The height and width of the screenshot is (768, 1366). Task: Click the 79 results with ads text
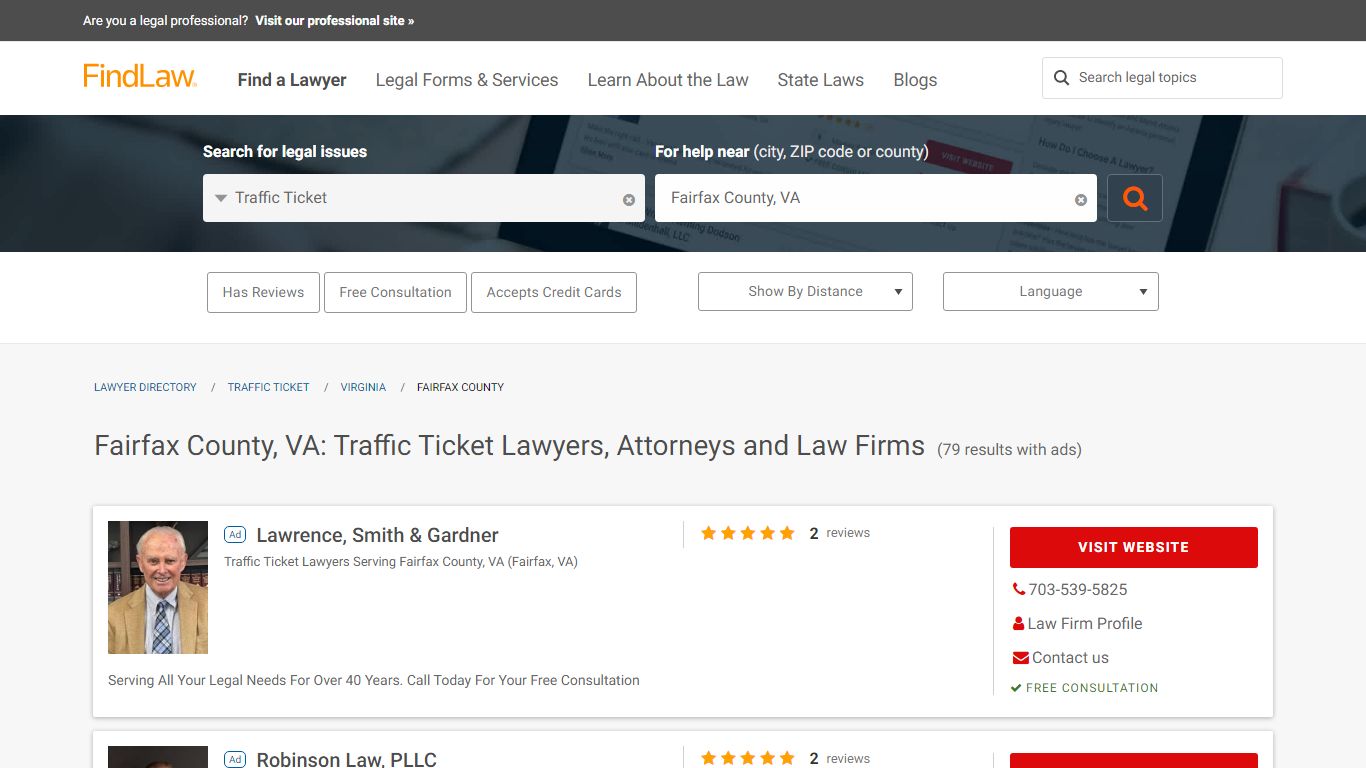(1009, 450)
